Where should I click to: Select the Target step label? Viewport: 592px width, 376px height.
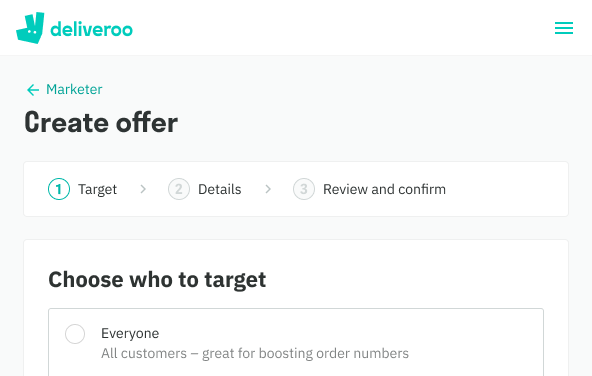tap(97, 189)
